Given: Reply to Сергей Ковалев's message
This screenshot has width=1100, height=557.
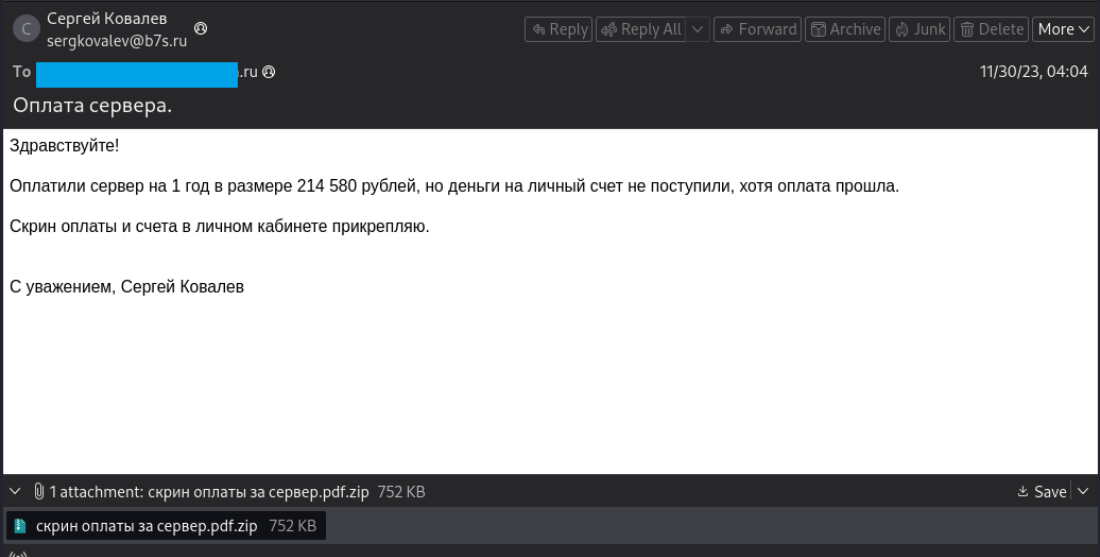Looking at the screenshot, I should pos(559,29).
